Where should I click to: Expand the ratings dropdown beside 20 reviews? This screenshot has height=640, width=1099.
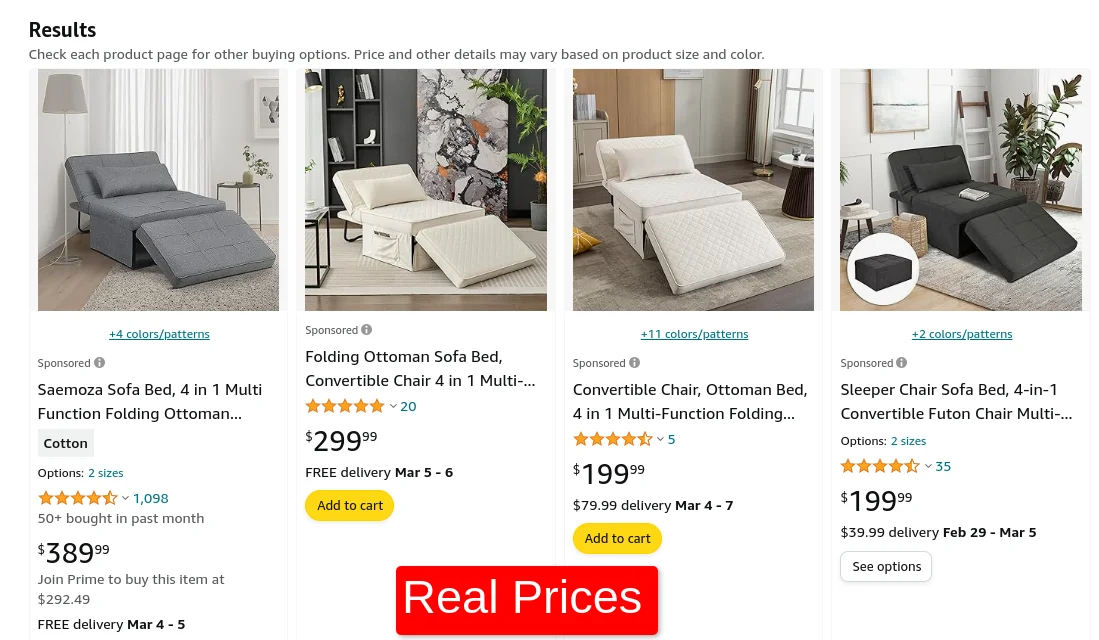393,406
